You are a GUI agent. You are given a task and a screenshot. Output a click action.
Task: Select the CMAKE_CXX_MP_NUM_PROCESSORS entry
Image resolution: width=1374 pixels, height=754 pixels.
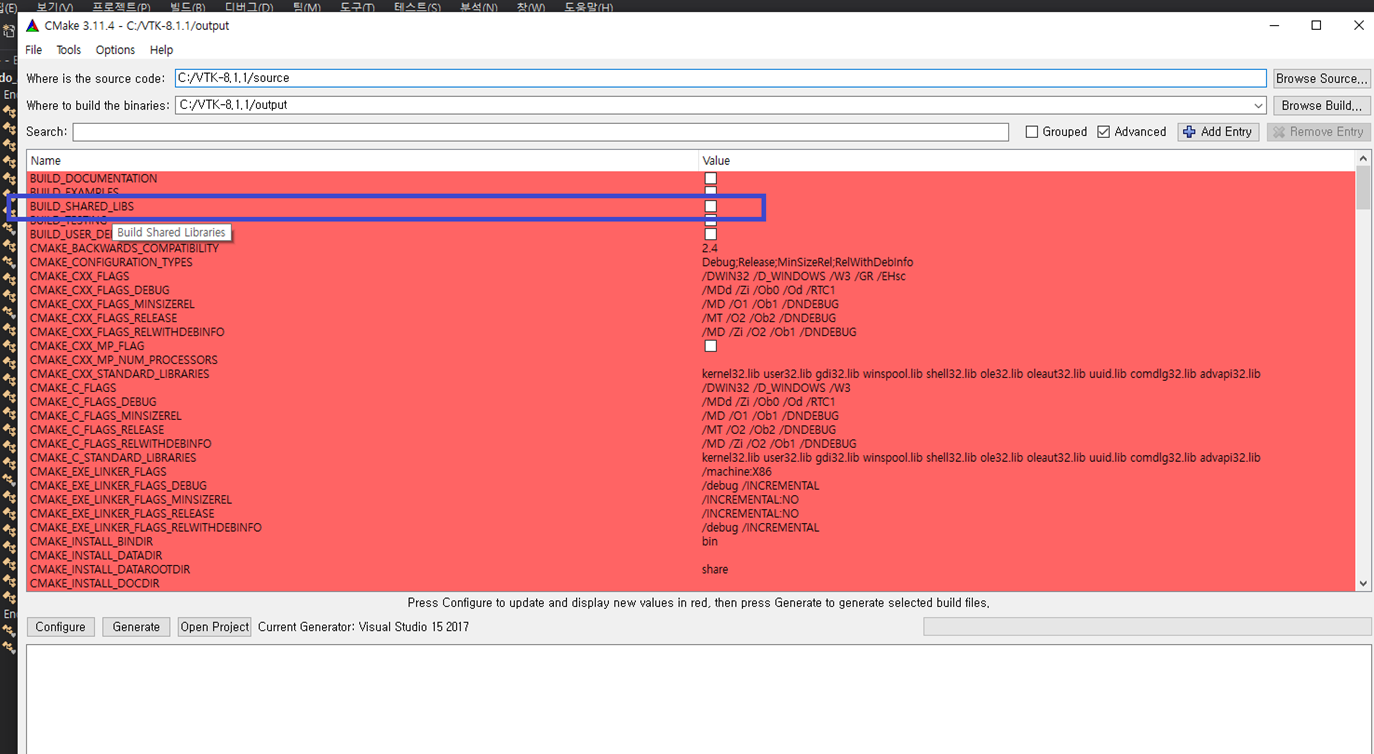[x=123, y=360]
